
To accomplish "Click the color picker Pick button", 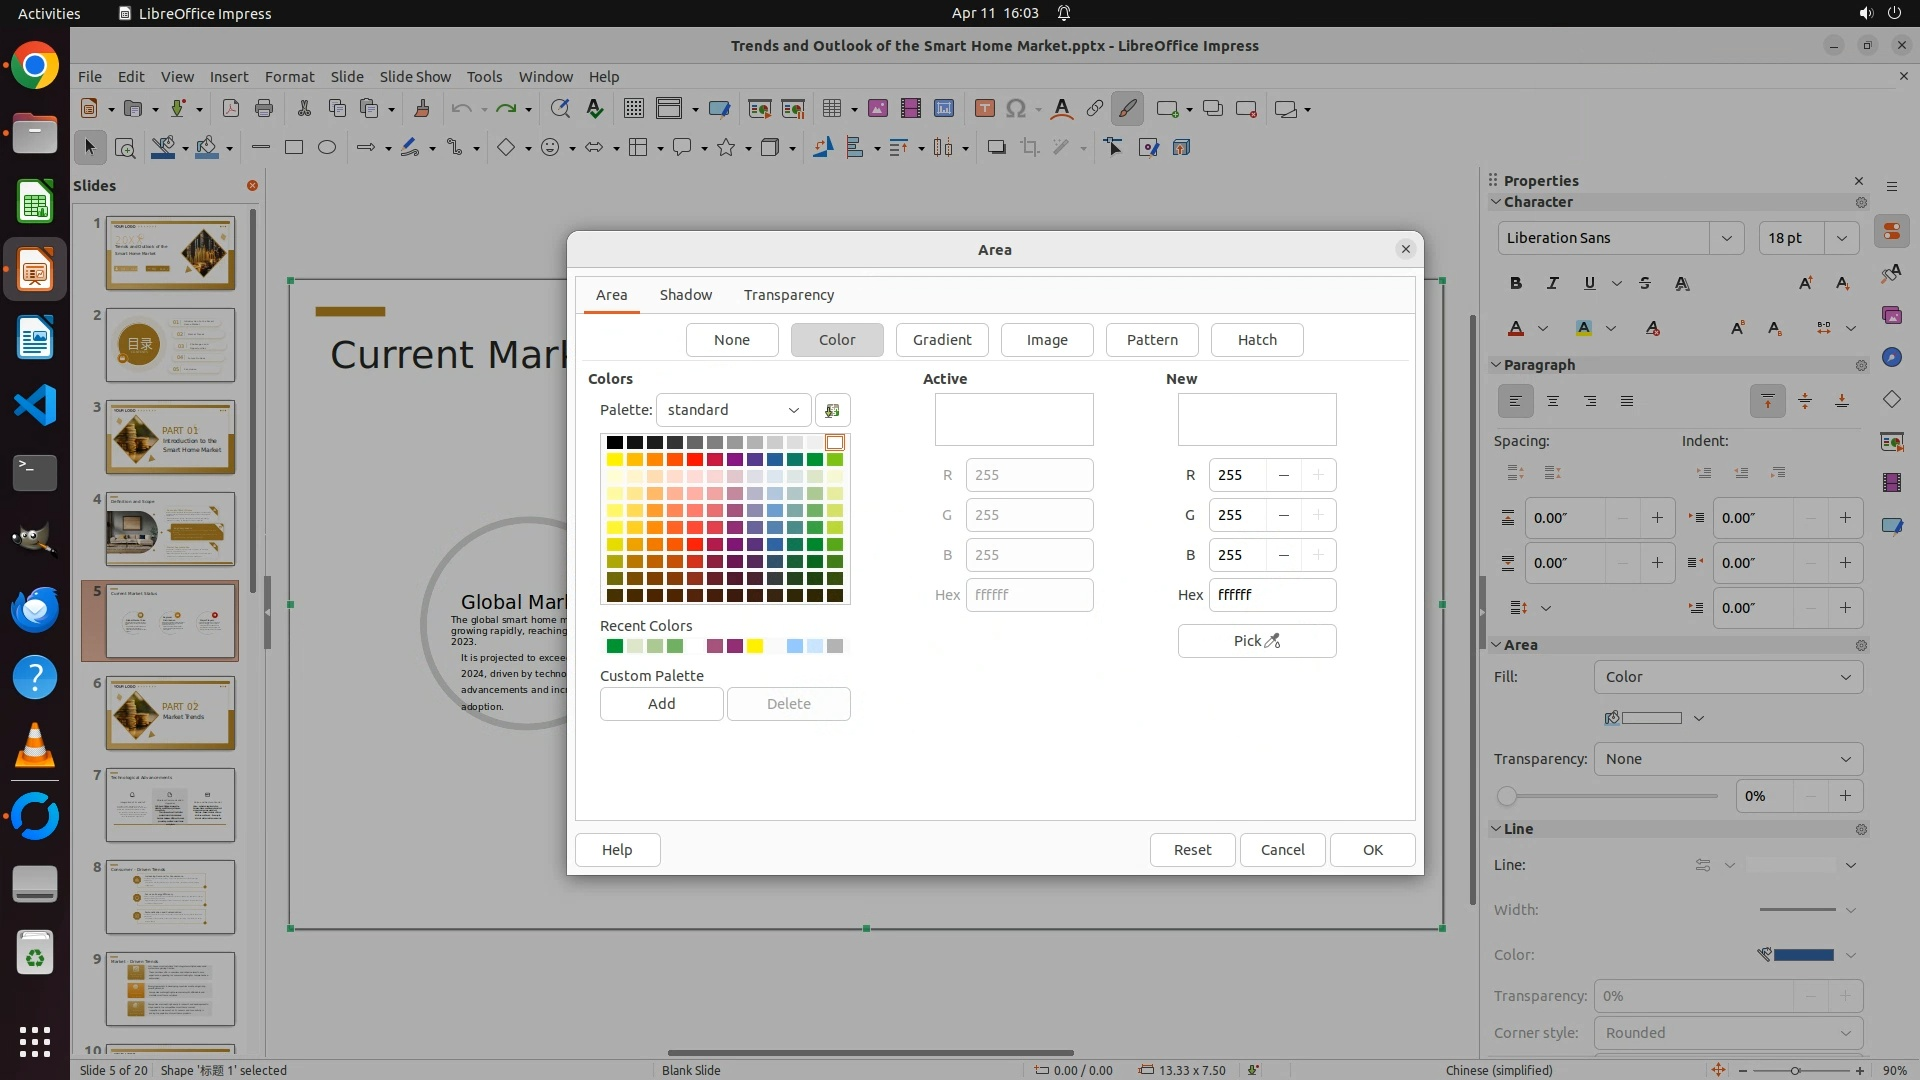I will point(1256,641).
